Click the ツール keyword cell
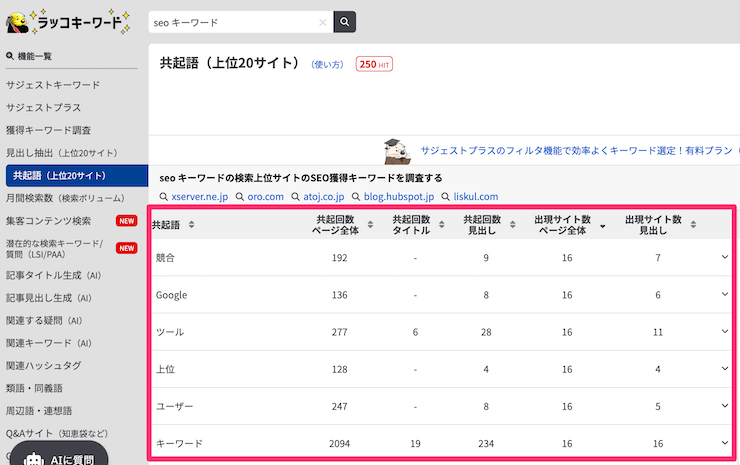The image size is (740, 465). click(170, 332)
